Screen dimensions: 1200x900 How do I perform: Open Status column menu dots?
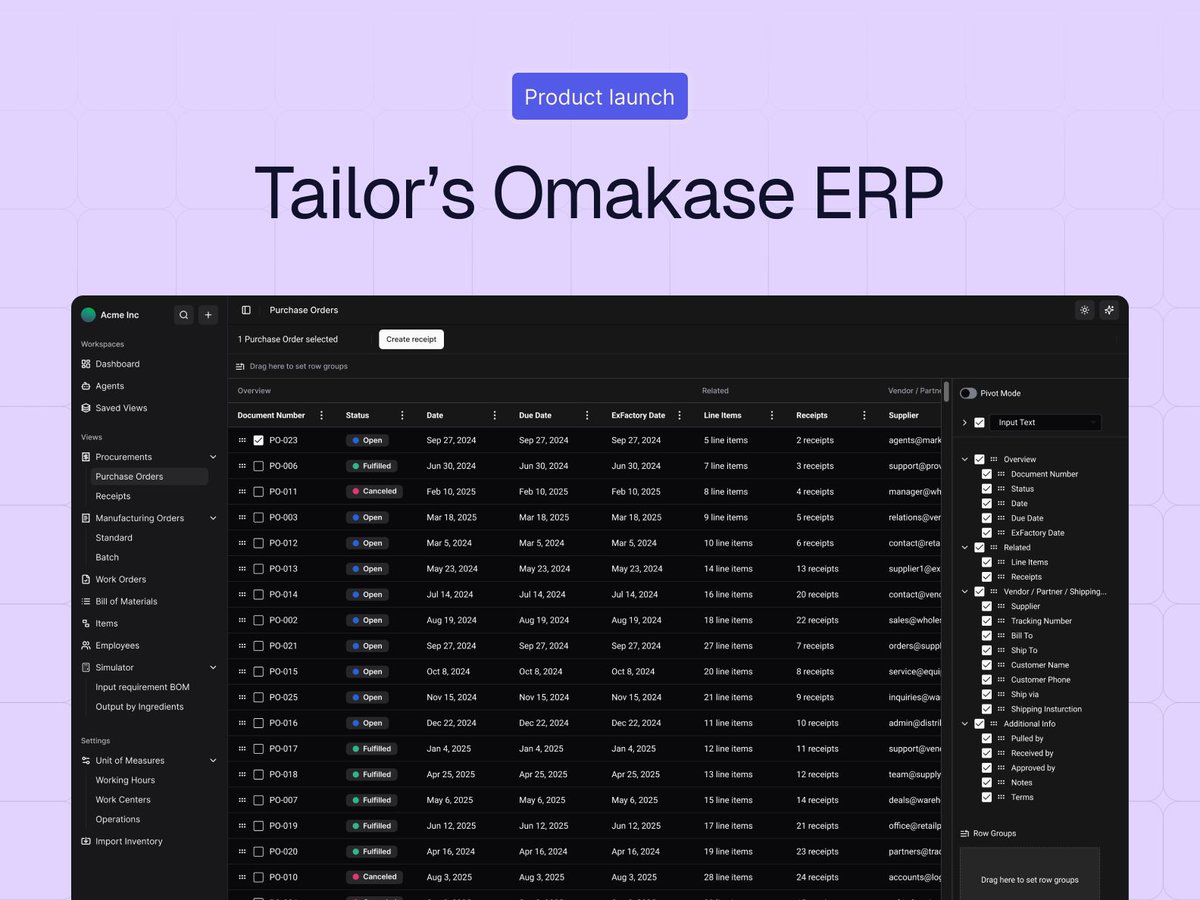click(x=402, y=415)
